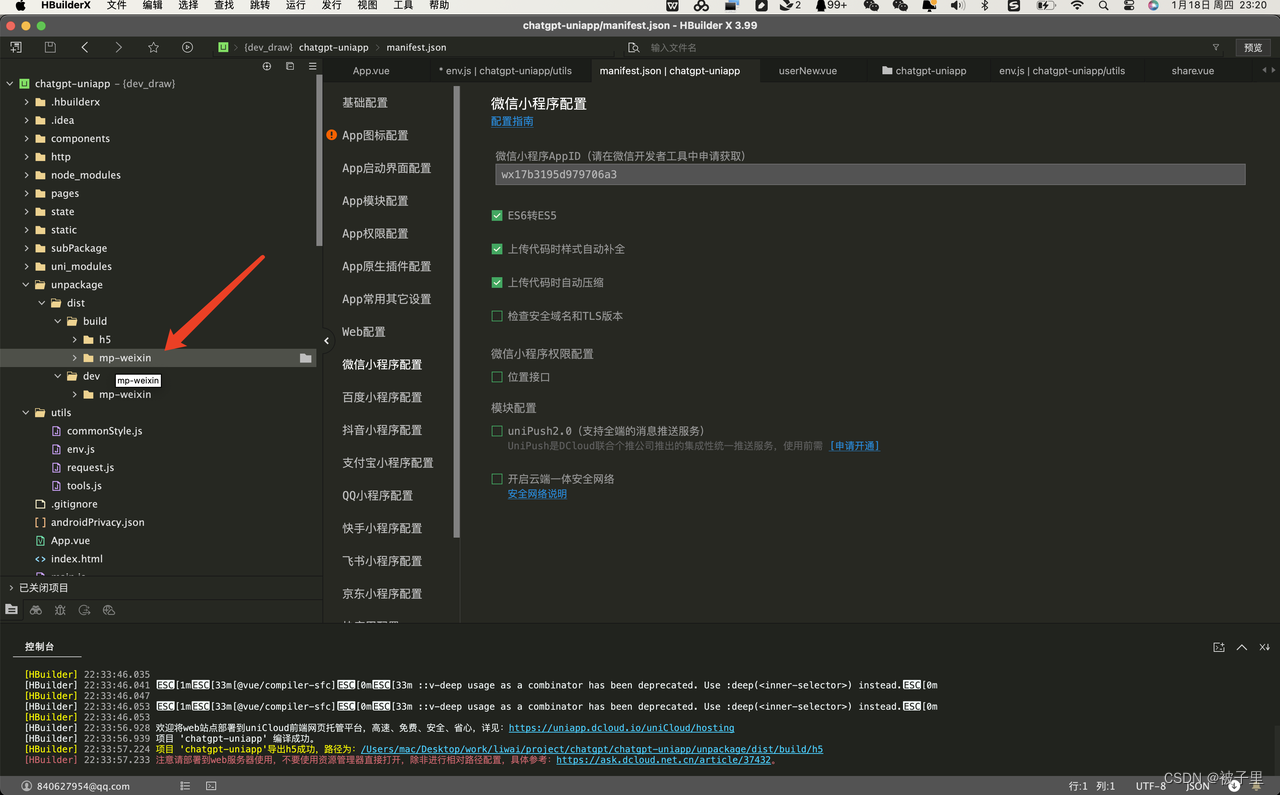Open macOS Spotlight search icon
Viewport: 1280px width, 795px height.
1103,5
